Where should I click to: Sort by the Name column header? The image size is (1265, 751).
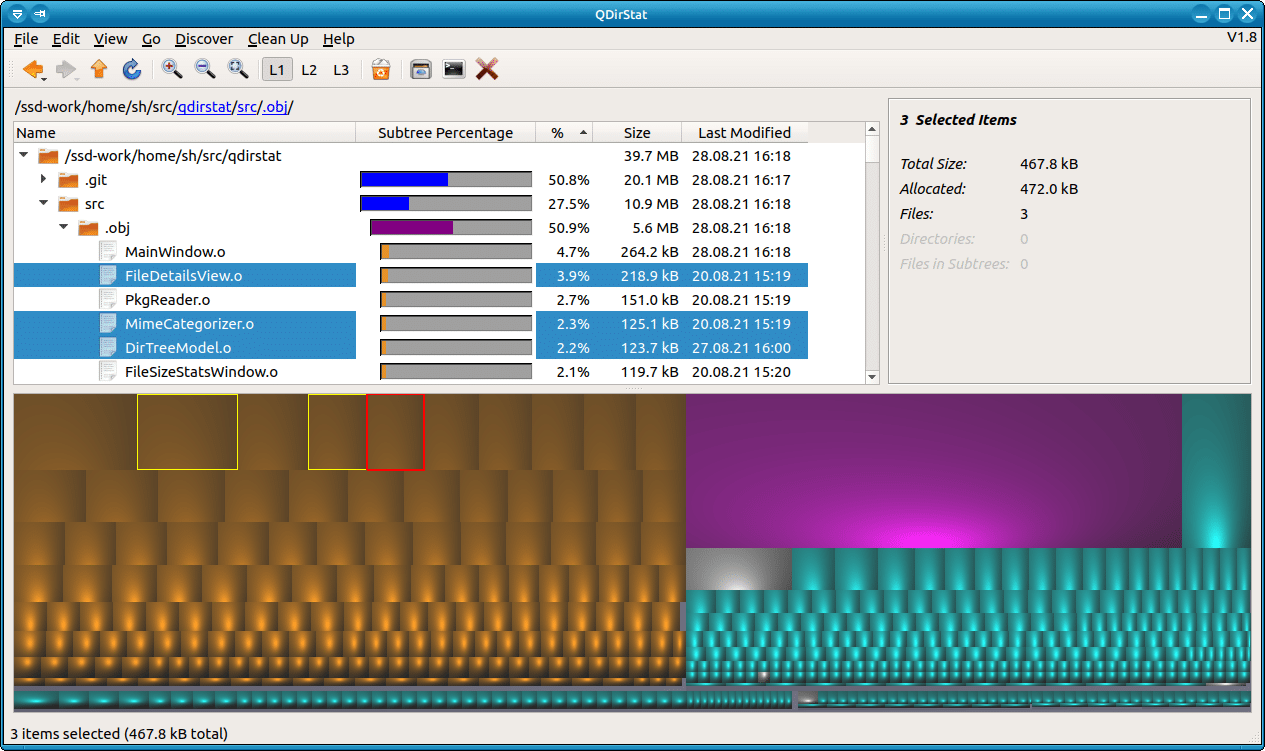185,132
